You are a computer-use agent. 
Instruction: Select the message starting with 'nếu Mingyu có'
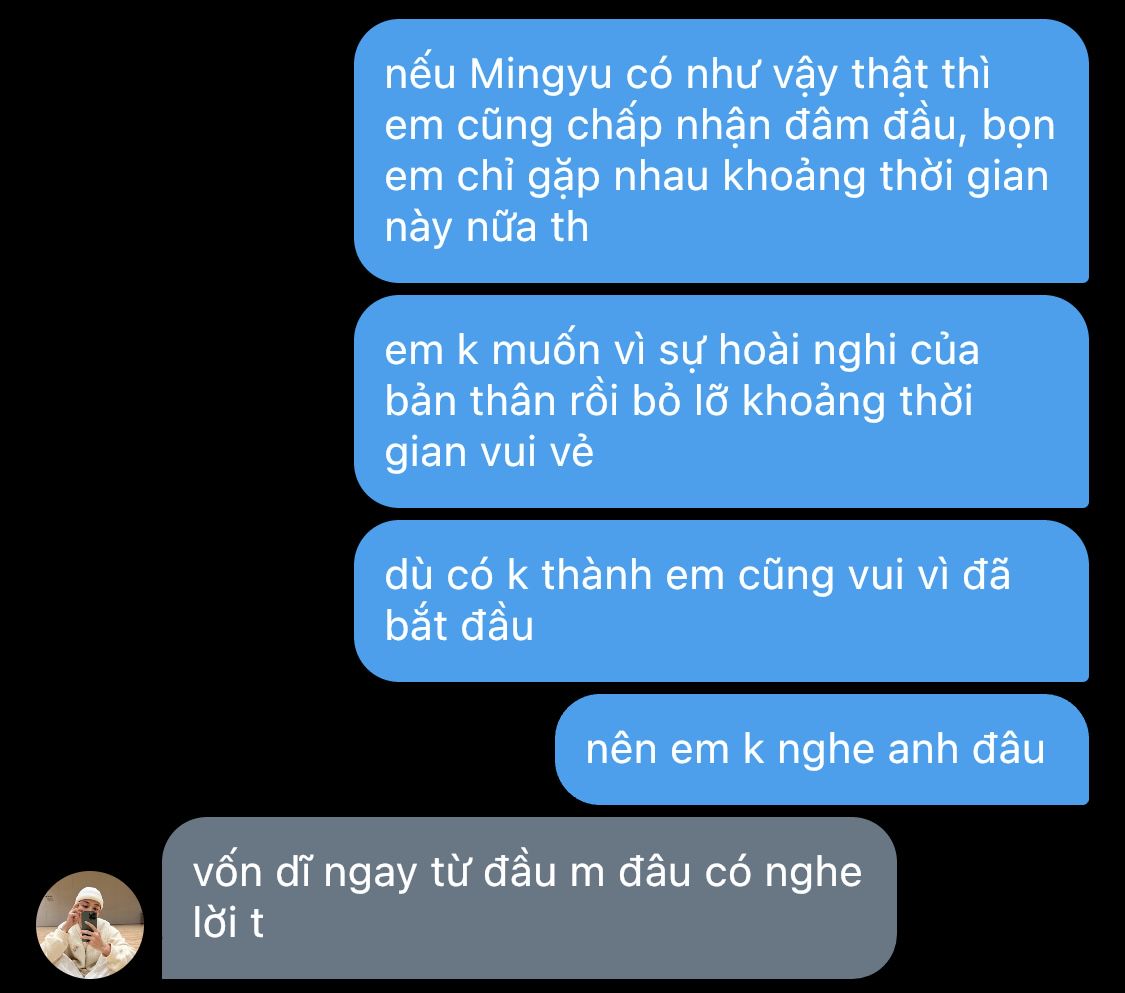721,151
